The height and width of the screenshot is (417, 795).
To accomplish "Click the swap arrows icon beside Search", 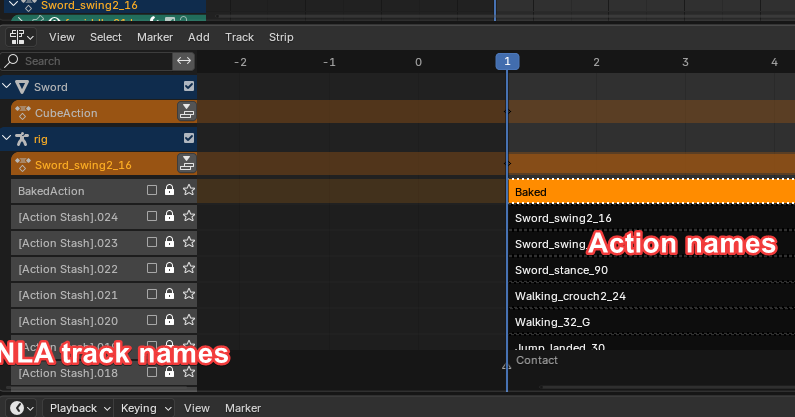I will tap(184, 61).
